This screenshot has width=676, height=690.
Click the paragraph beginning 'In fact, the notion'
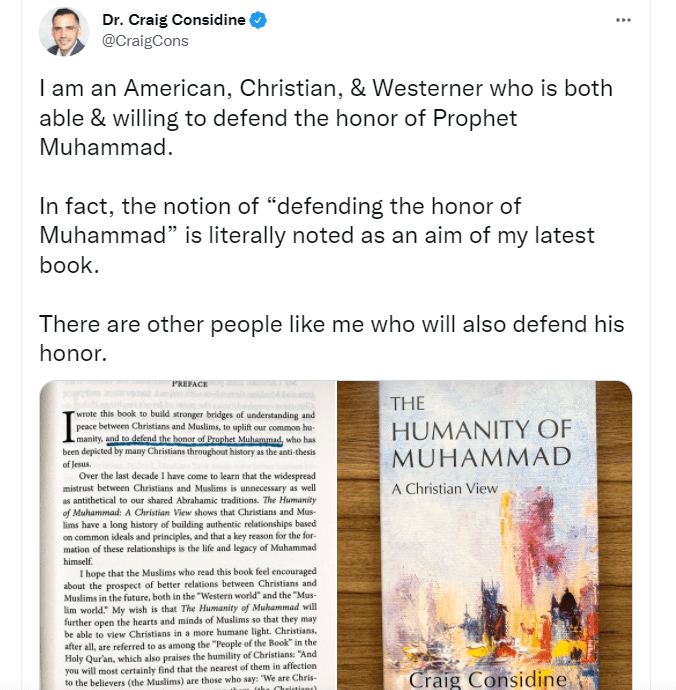pos(317,235)
